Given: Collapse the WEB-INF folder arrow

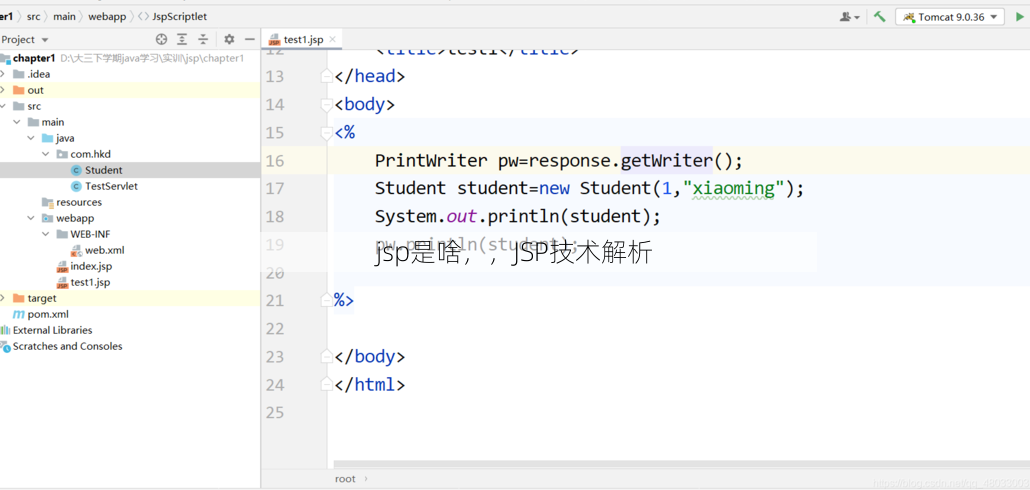Looking at the screenshot, I should tap(45, 234).
